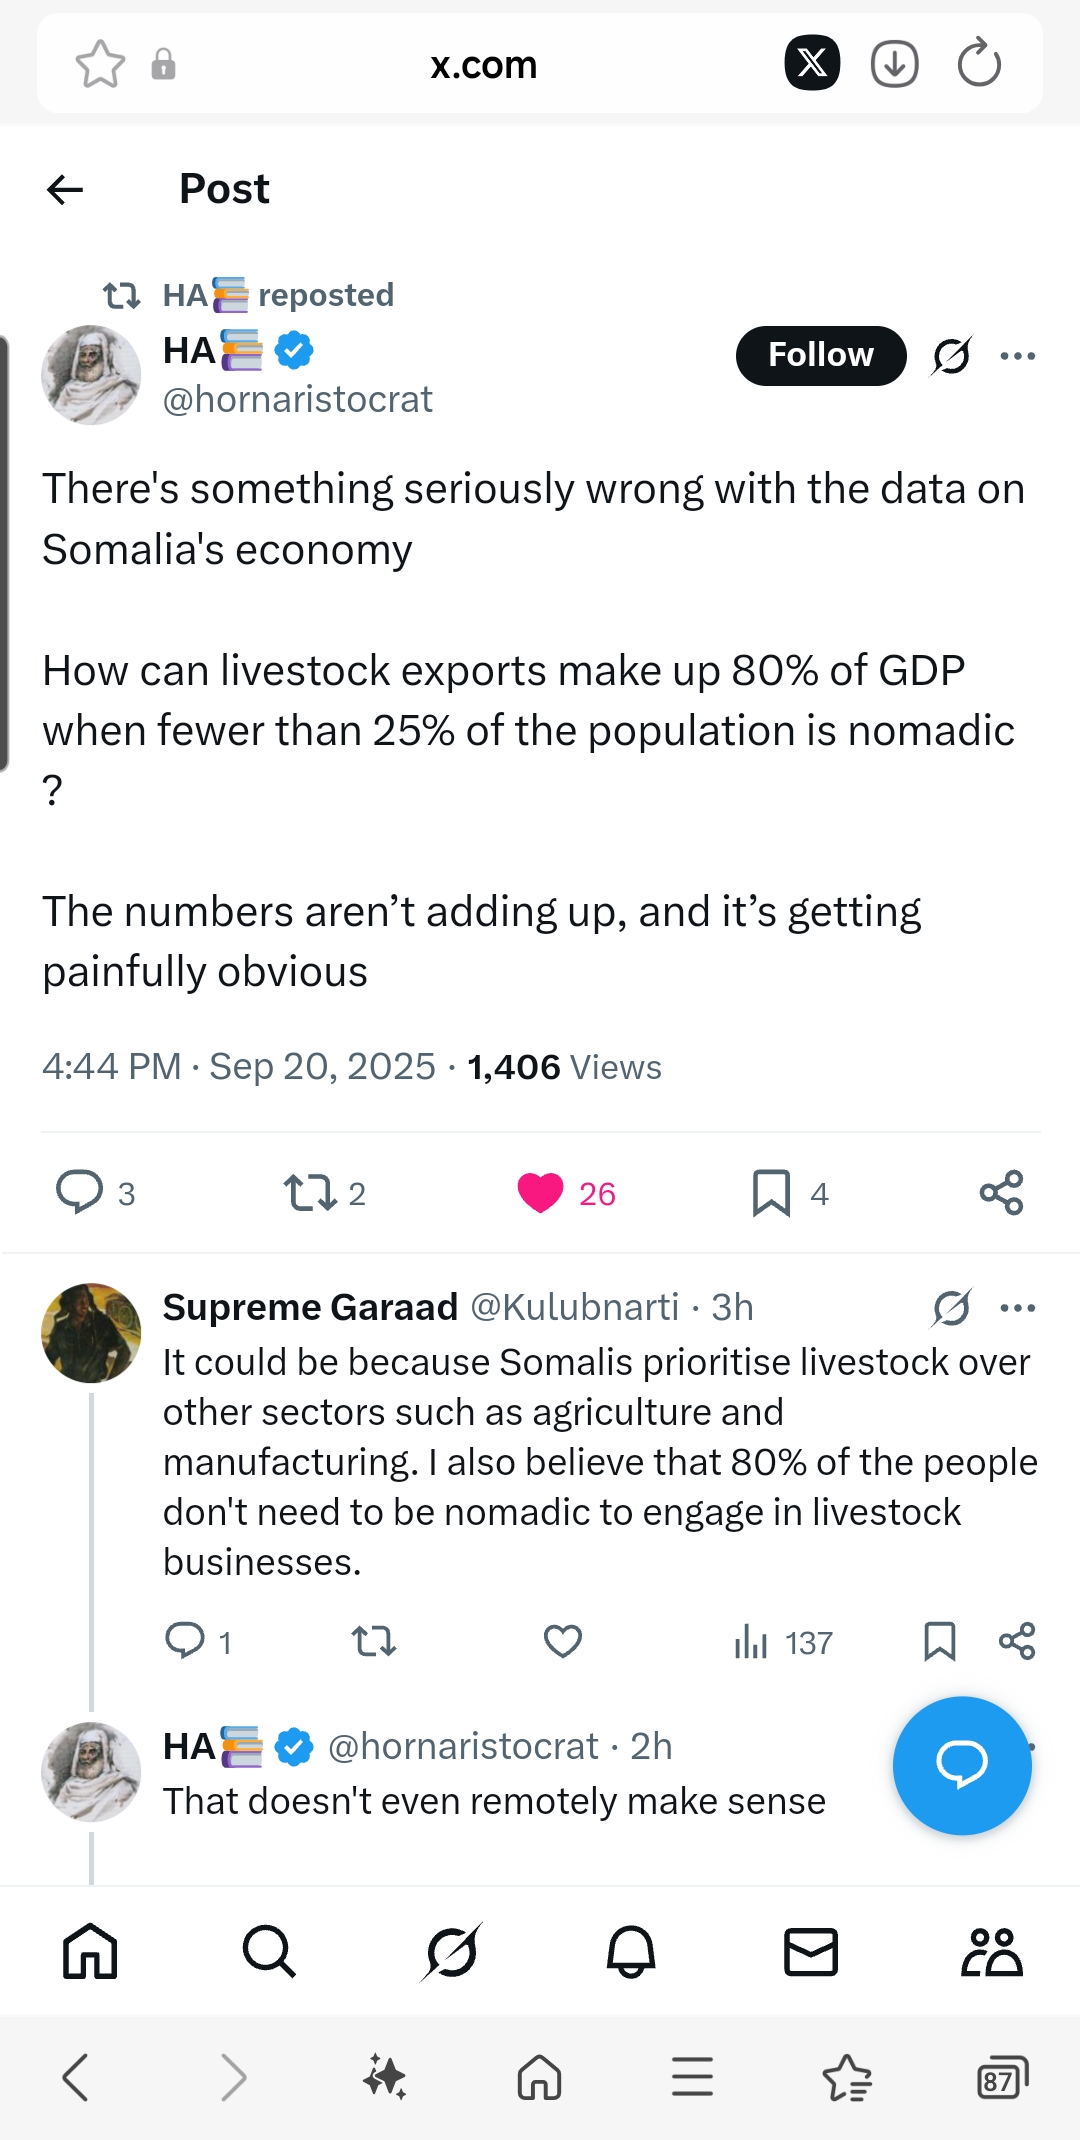Screen dimensions: 1080x2140
Task: Bookmark the main post
Action: 771,1193
